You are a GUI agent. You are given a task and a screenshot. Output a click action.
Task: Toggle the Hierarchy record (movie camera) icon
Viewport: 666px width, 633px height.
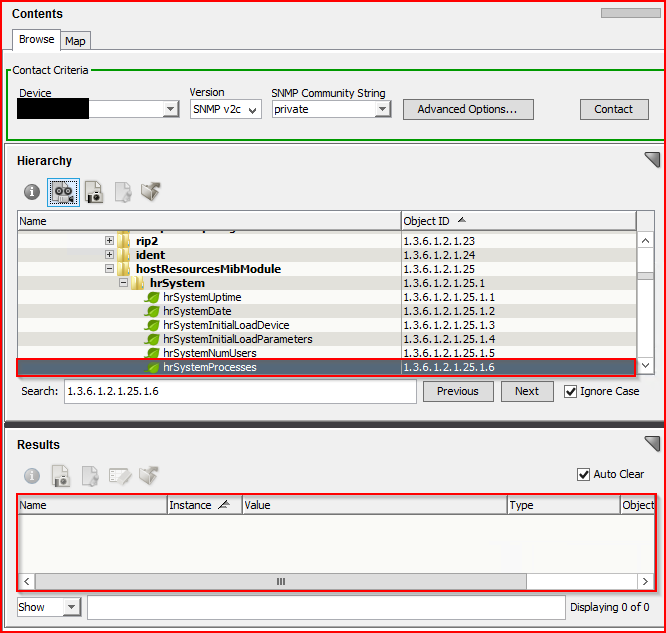(x=63, y=192)
